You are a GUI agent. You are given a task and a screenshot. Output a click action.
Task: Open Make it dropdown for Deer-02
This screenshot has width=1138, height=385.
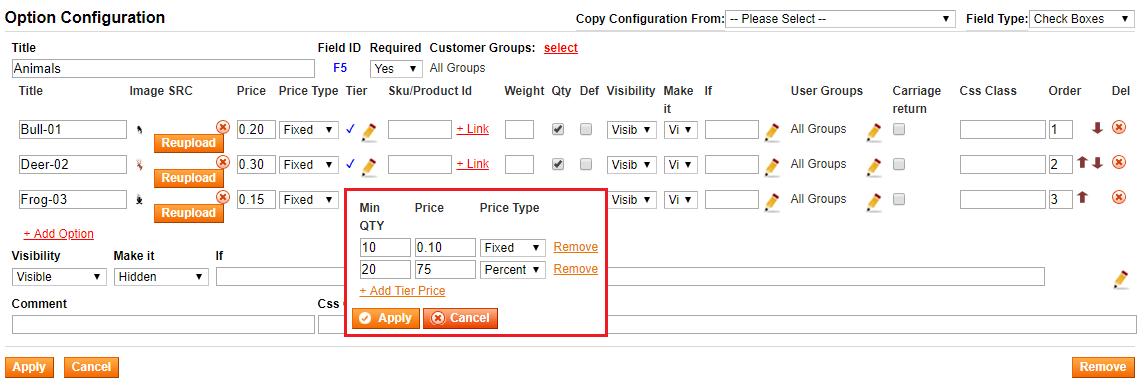pos(680,165)
